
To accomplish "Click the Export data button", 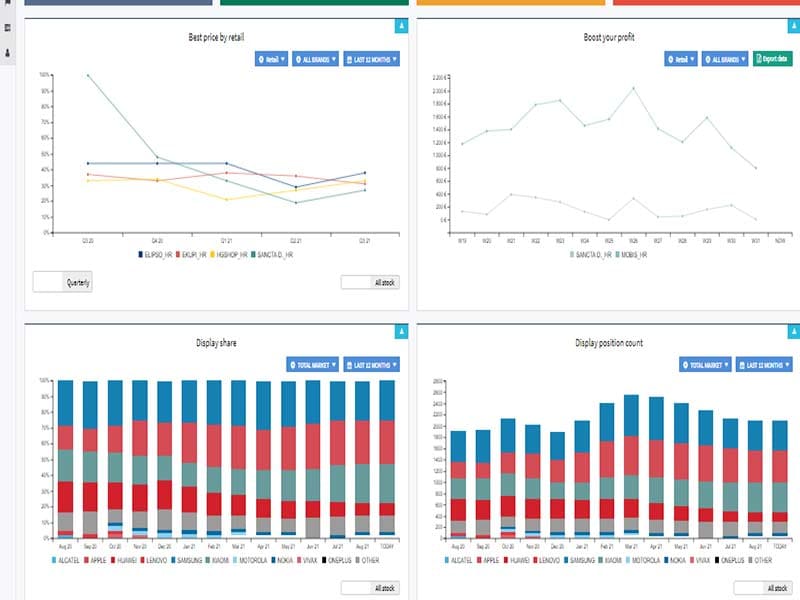I will pos(772,59).
